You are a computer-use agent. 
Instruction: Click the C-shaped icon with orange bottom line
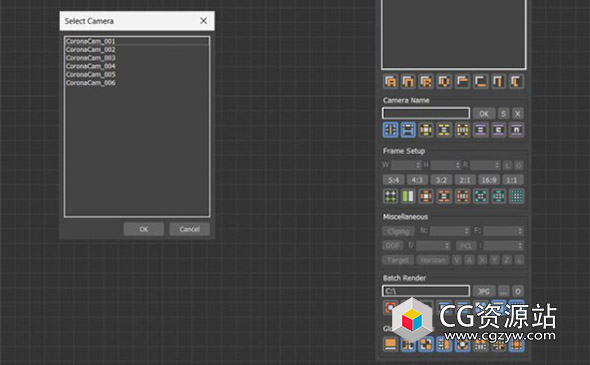[481, 81]
